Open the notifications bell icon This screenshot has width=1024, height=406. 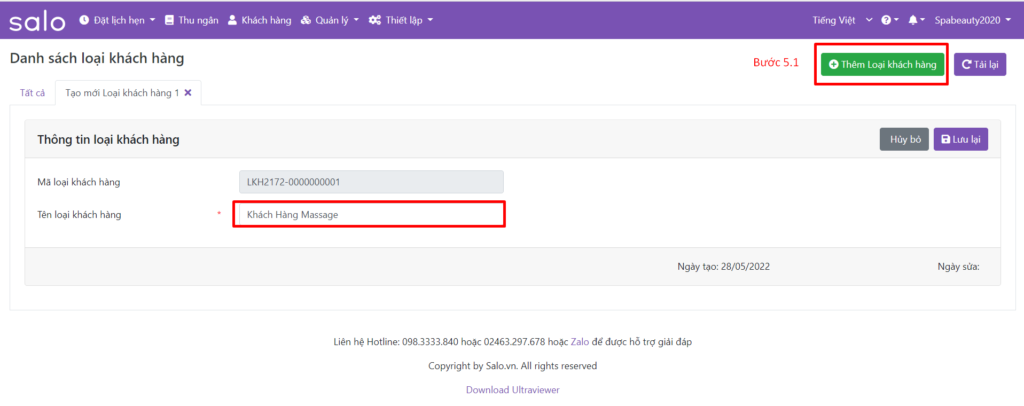point(916,20)
